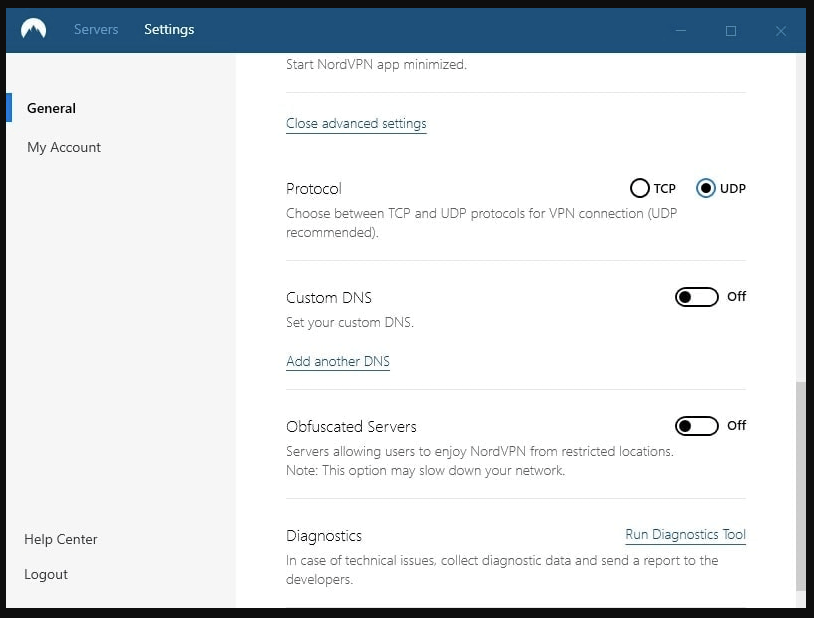
Task: Click Run Diagnostics Tool link
Action: 685,535
